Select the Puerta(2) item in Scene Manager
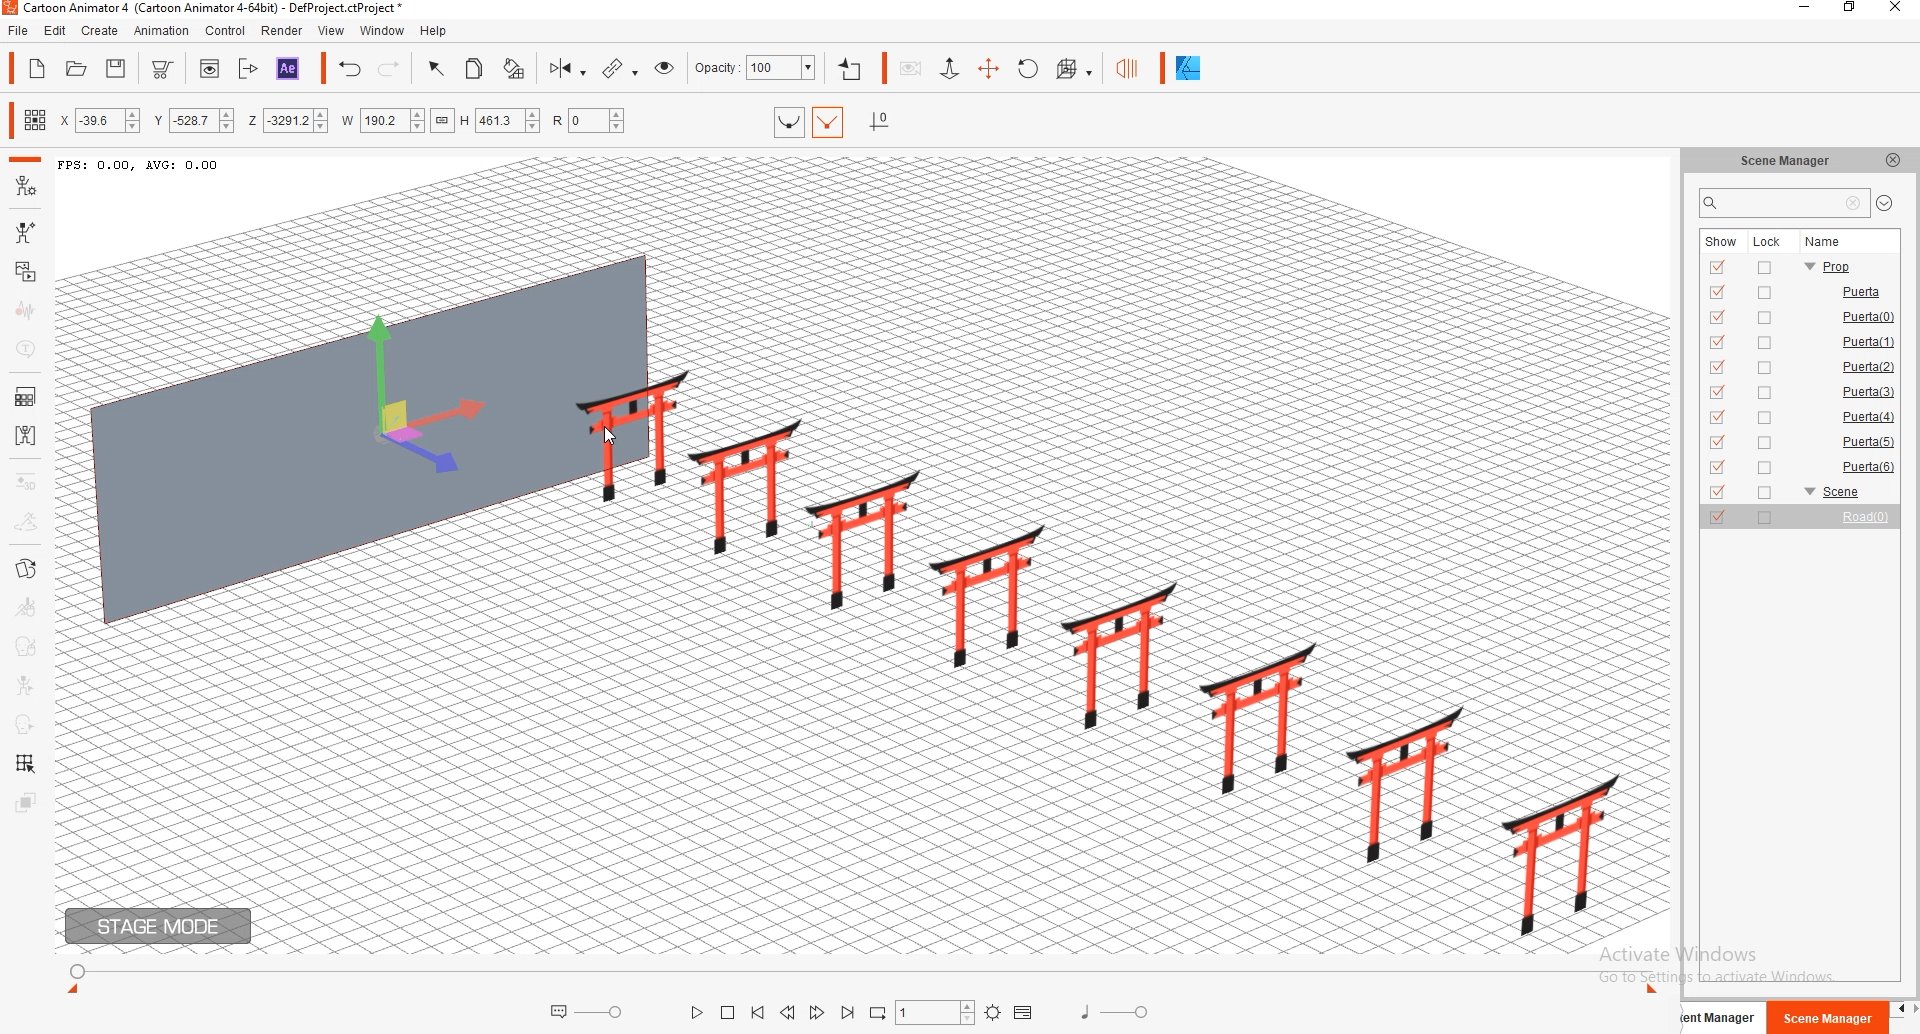Screen dimensions: 1920x1034 tap(1869, 367)
